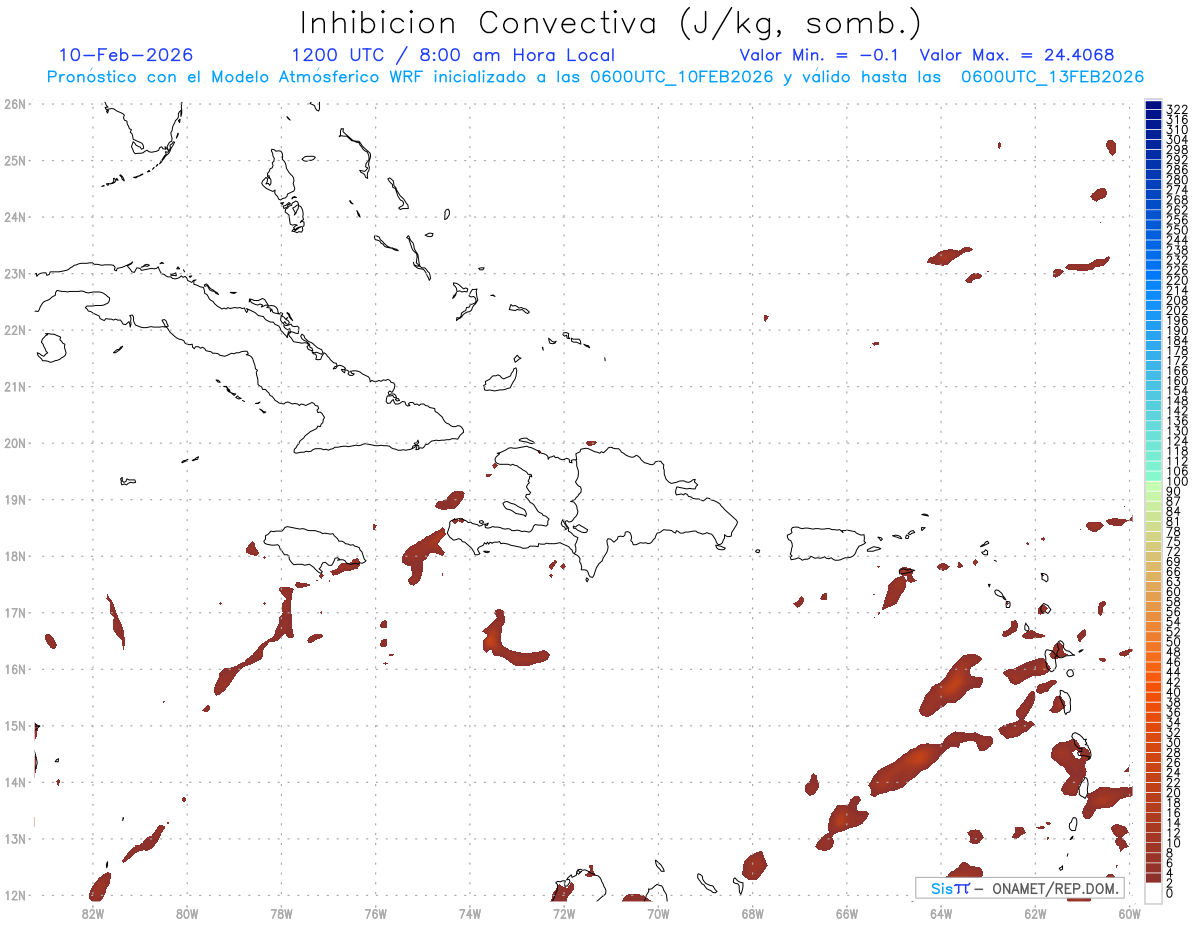Click longitude label '70W'
The width and height of the screenshot is (1200, 927).
click(x=658, y=913)
